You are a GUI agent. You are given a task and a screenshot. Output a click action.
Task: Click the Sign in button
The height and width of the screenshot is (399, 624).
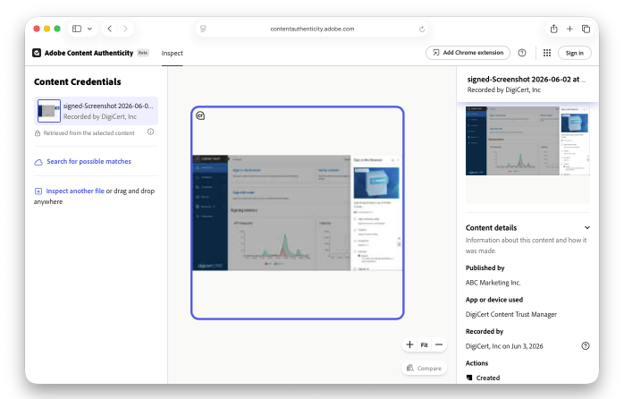click(x=574, y=53)
